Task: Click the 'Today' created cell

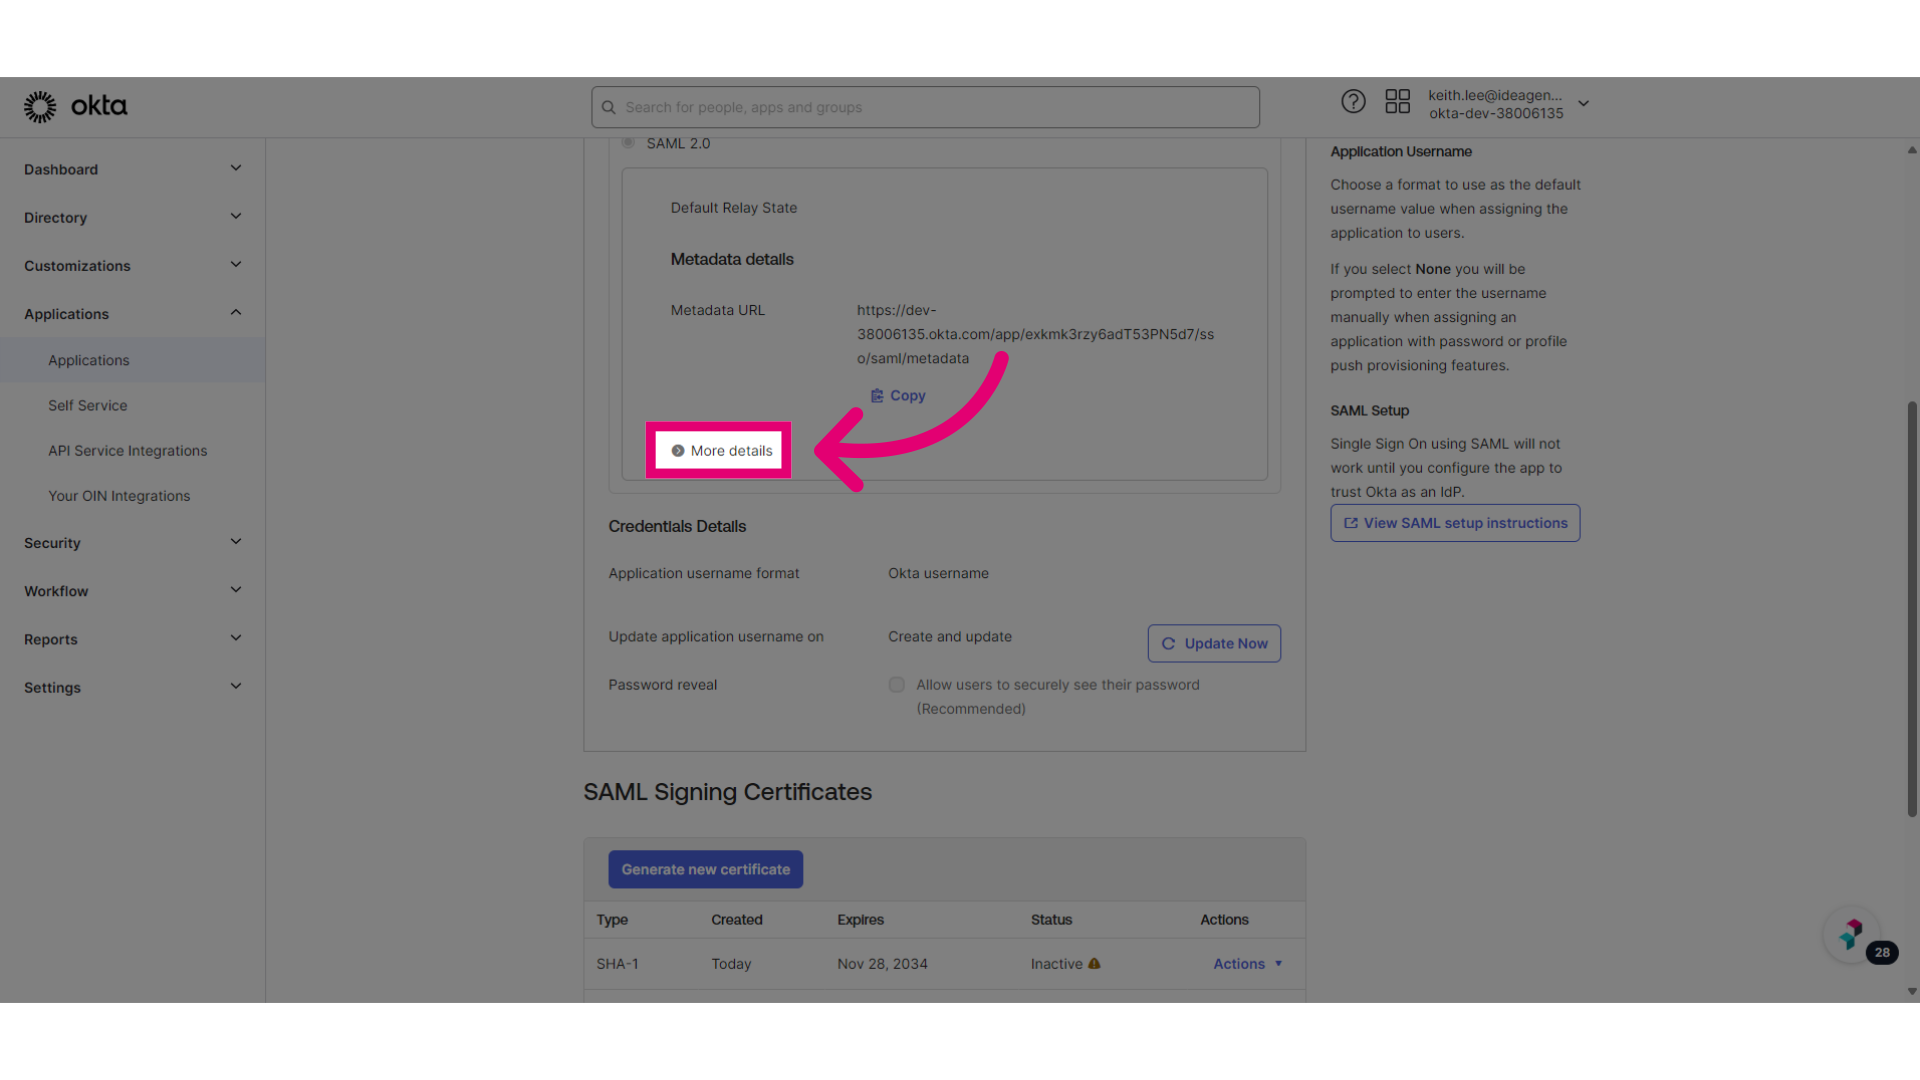Action: 731,964
